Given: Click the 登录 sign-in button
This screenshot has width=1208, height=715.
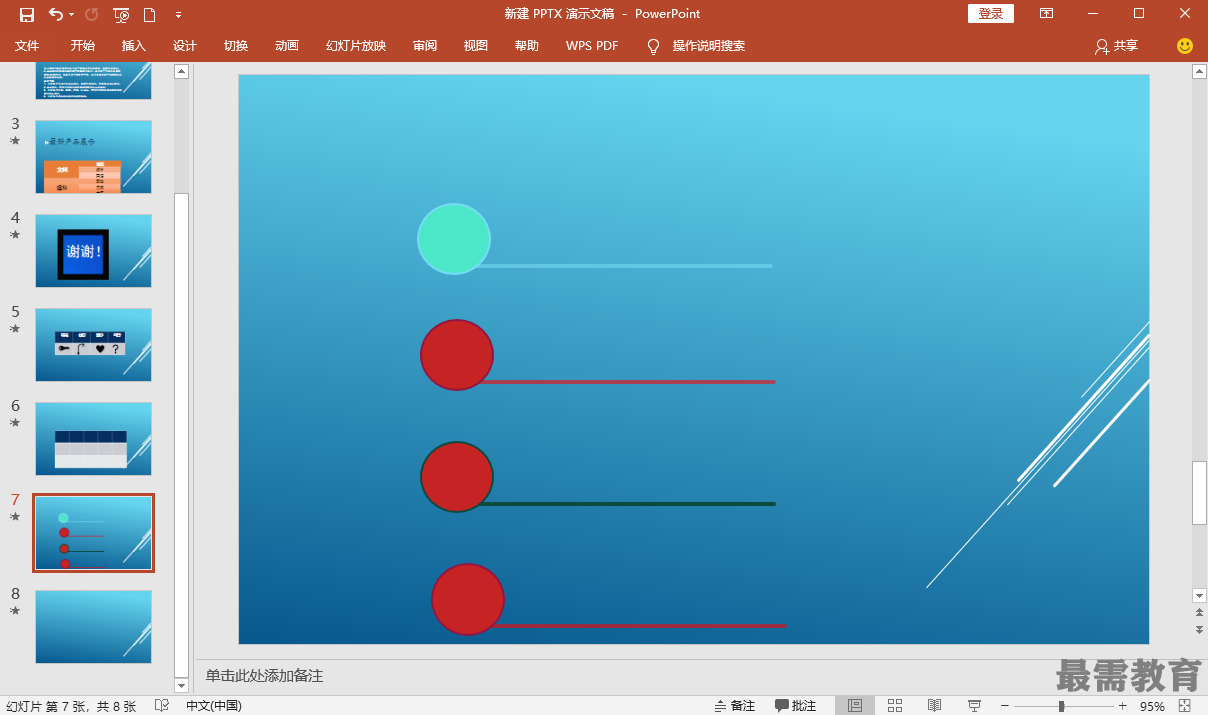Looking at the screenshot, I should pos(991,14).
